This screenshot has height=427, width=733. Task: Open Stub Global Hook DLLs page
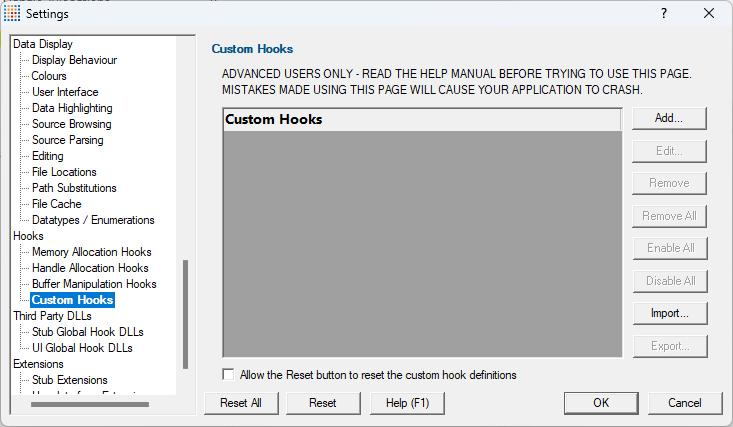tap(87, 332)
